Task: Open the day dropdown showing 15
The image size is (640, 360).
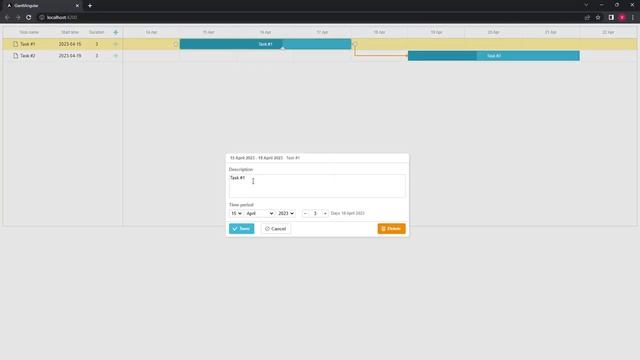Action: 236,213
